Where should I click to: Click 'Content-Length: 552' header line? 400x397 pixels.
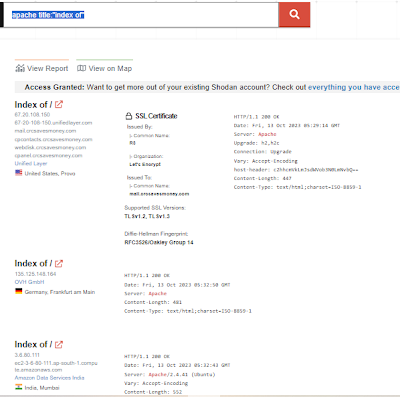click(153, 392)
